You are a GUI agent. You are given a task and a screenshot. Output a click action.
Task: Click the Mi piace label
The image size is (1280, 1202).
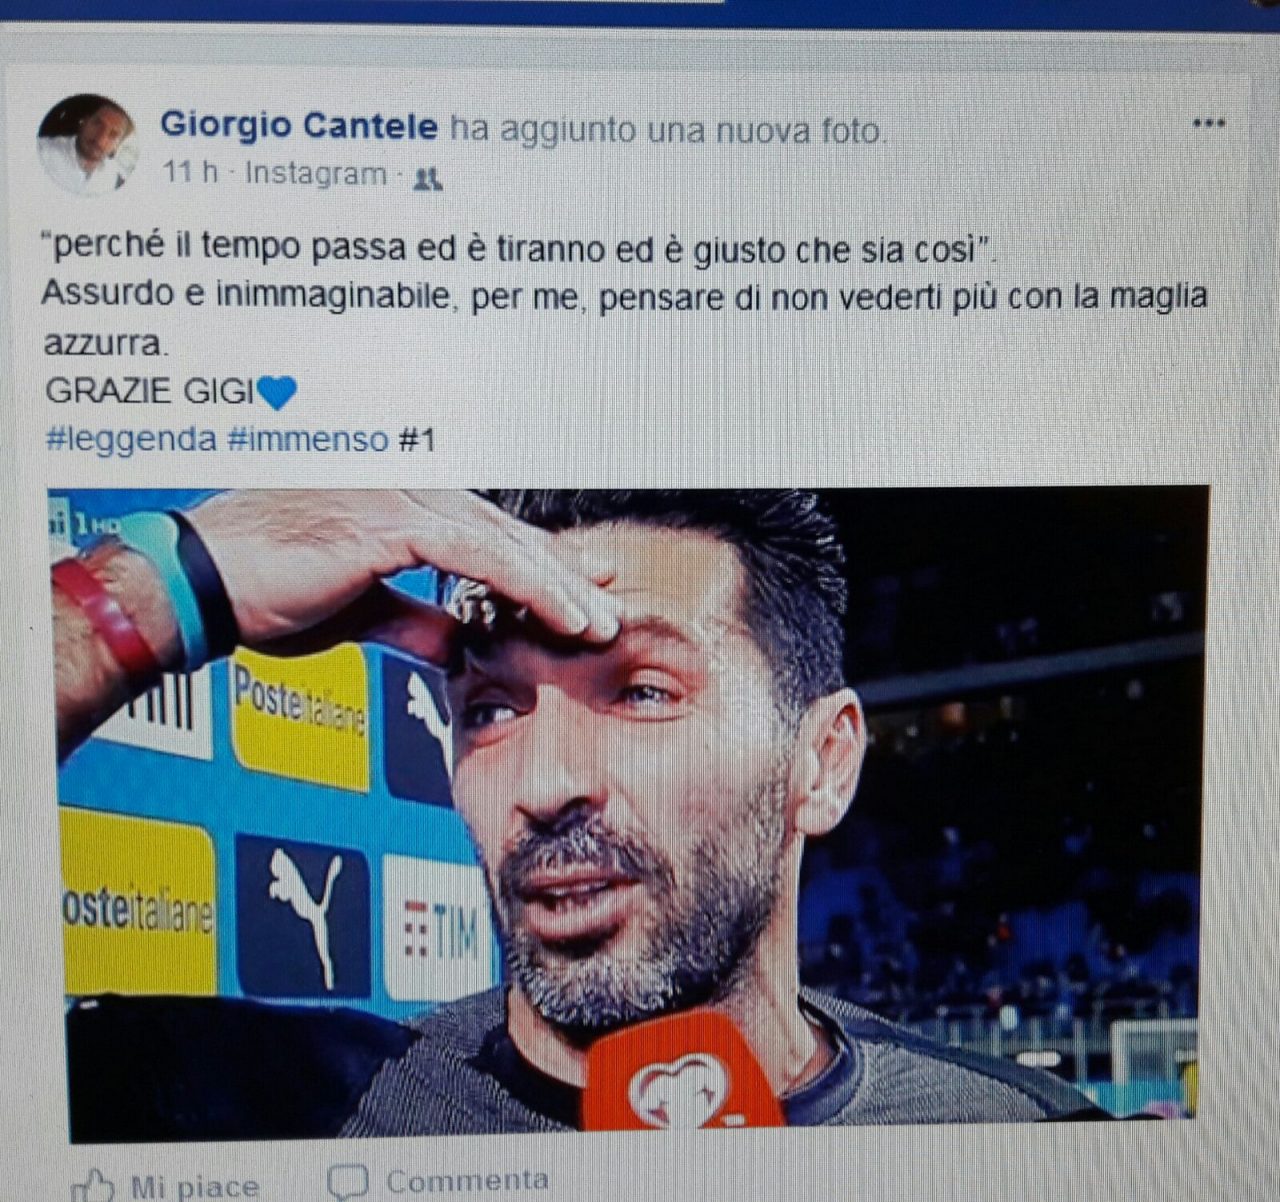tap(195, 1186)
